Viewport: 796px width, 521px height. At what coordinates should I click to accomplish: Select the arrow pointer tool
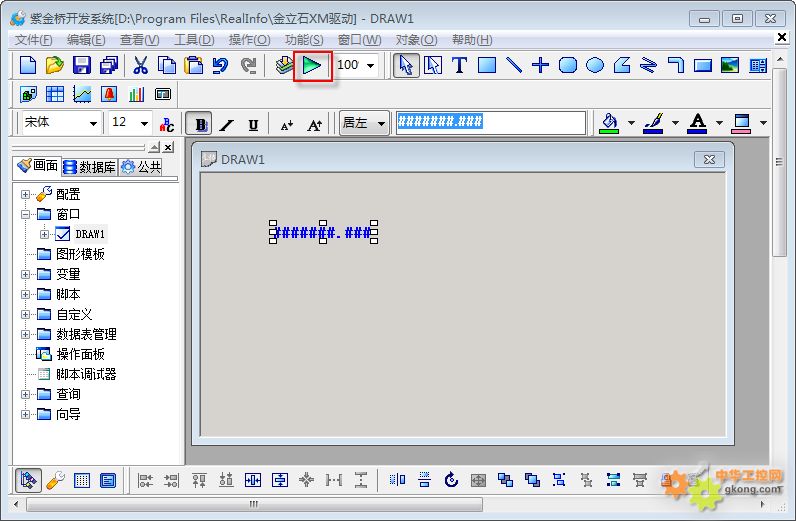pyautogui.click(x=406, y=66)
